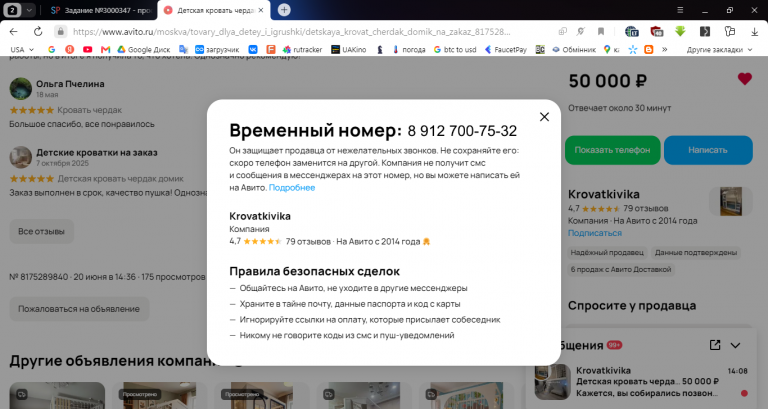Open the translate bookmark icon
The width and height of the screenshot is (768, 409).
[x=183, y=49]
